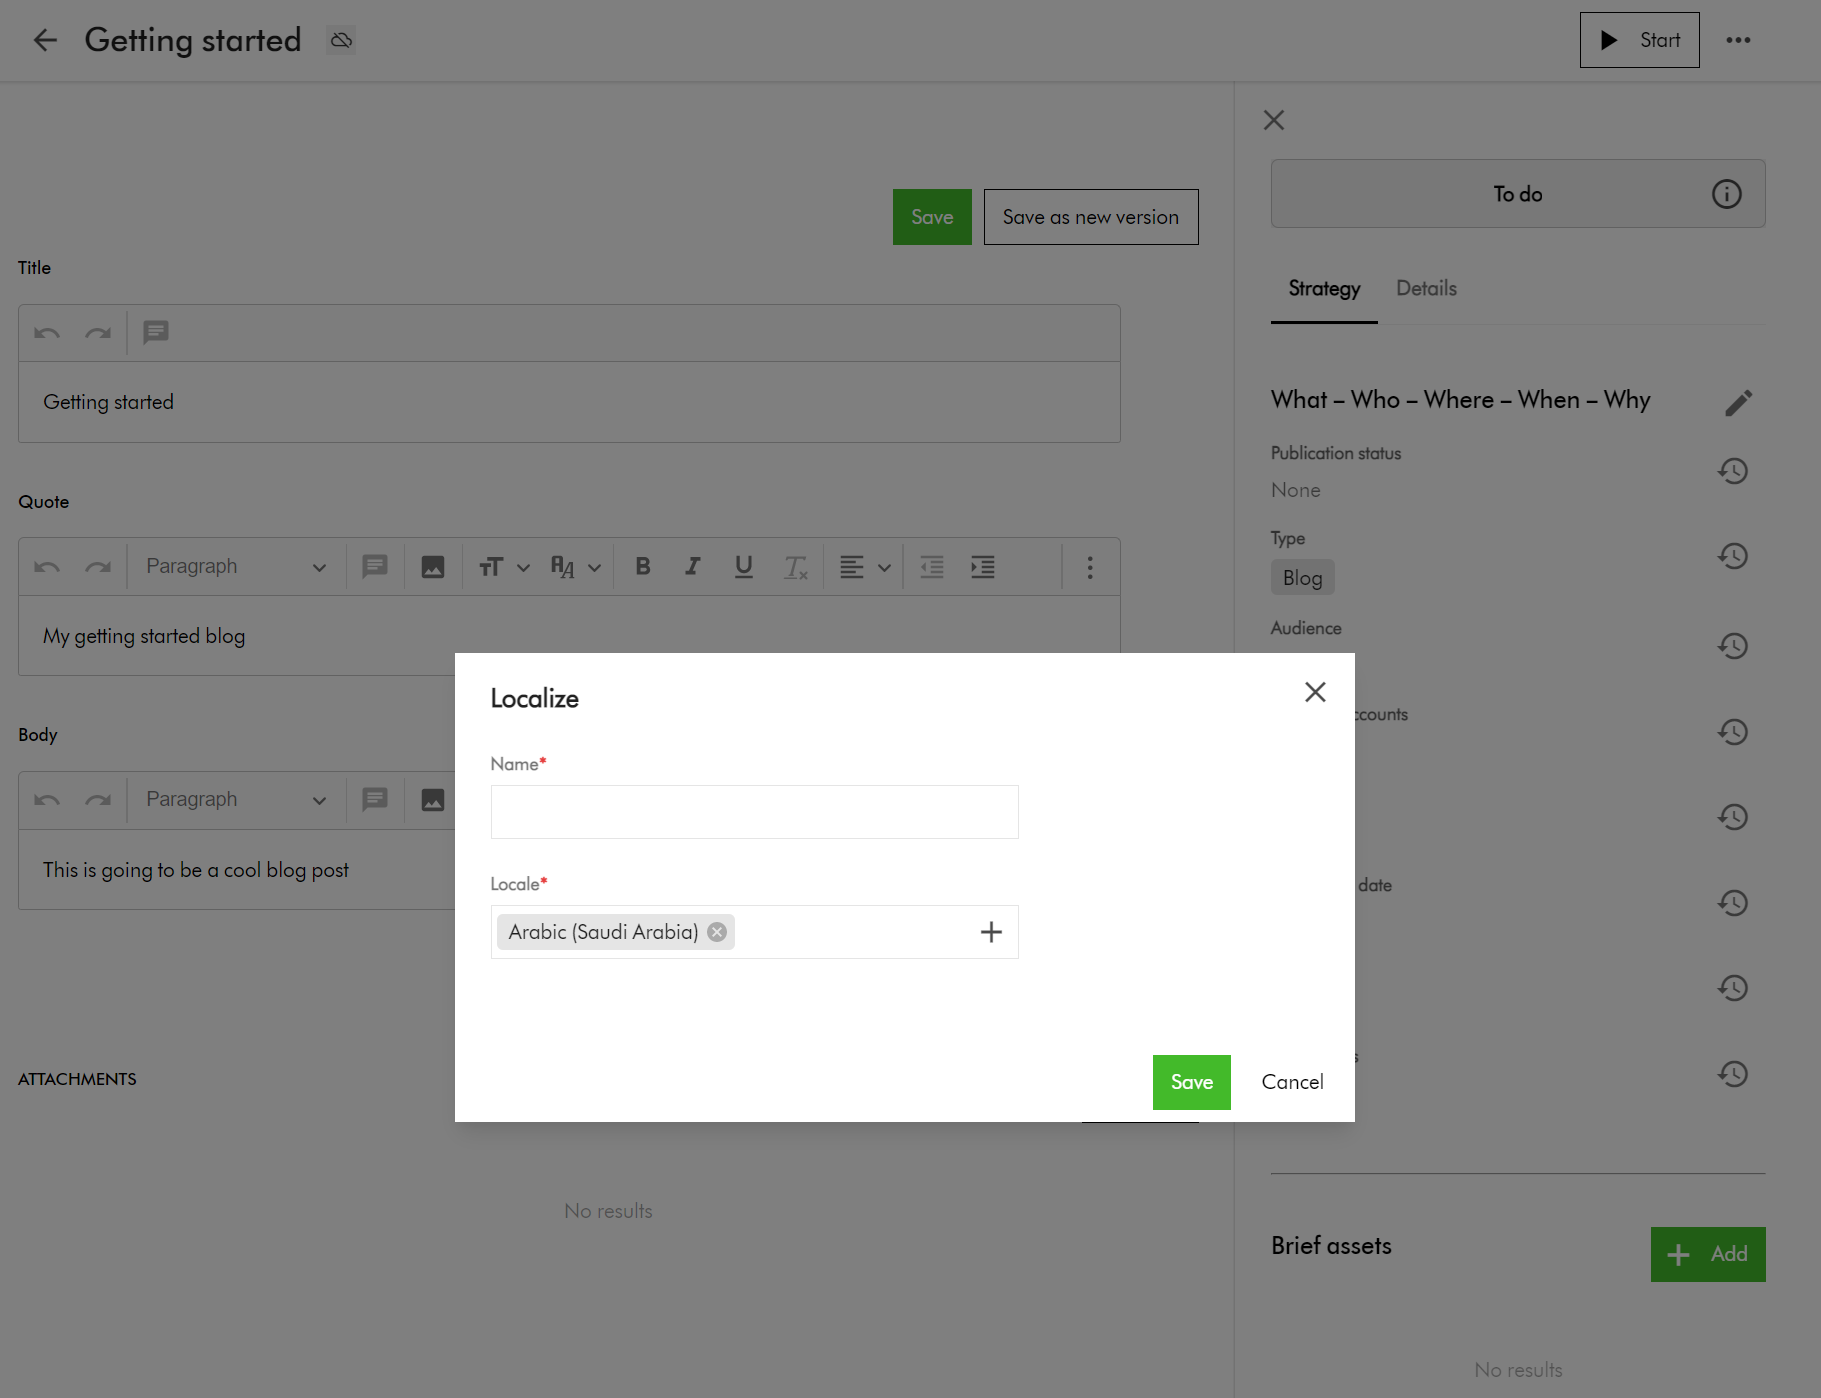Click the back arrow beside Getting started
1821x1398 pixels.
tap(45, 40)
